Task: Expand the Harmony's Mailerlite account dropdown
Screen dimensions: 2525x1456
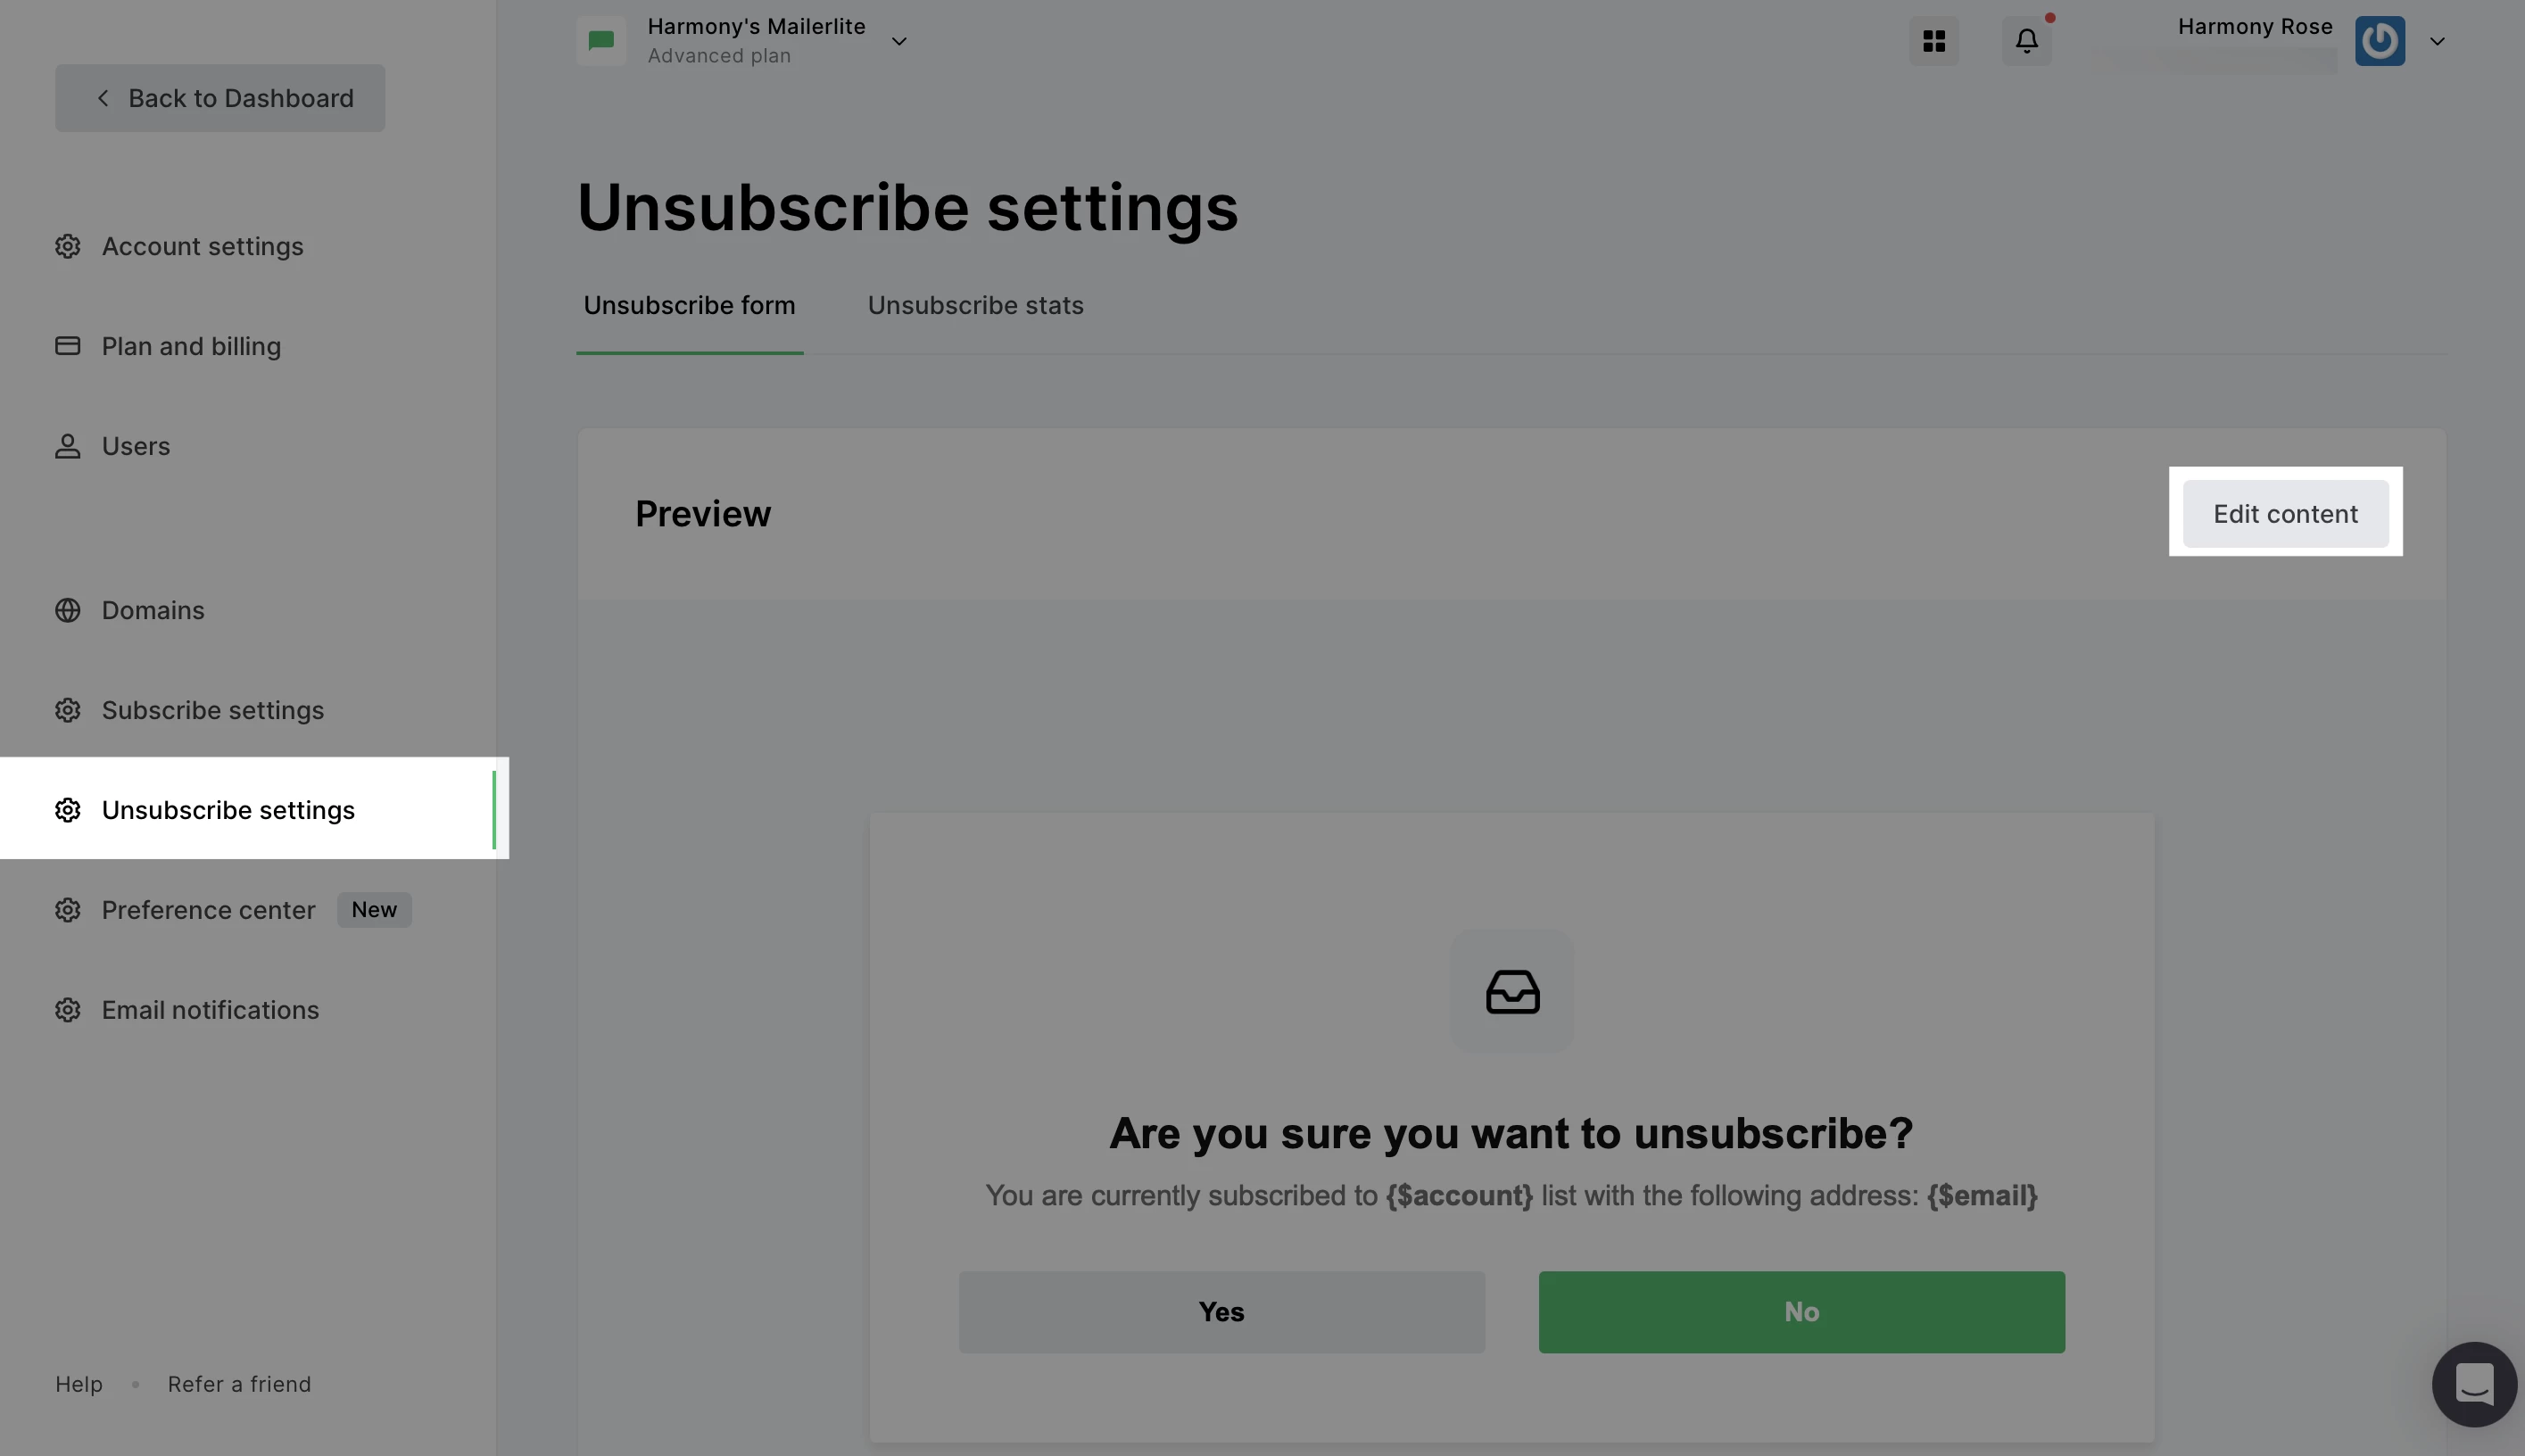Action: click(x=899, y=41)
